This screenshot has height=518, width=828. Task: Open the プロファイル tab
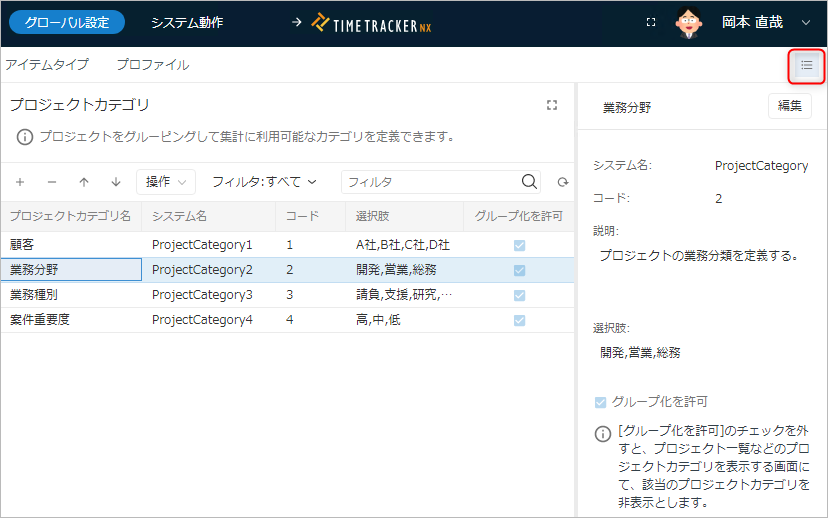[152, 65]
